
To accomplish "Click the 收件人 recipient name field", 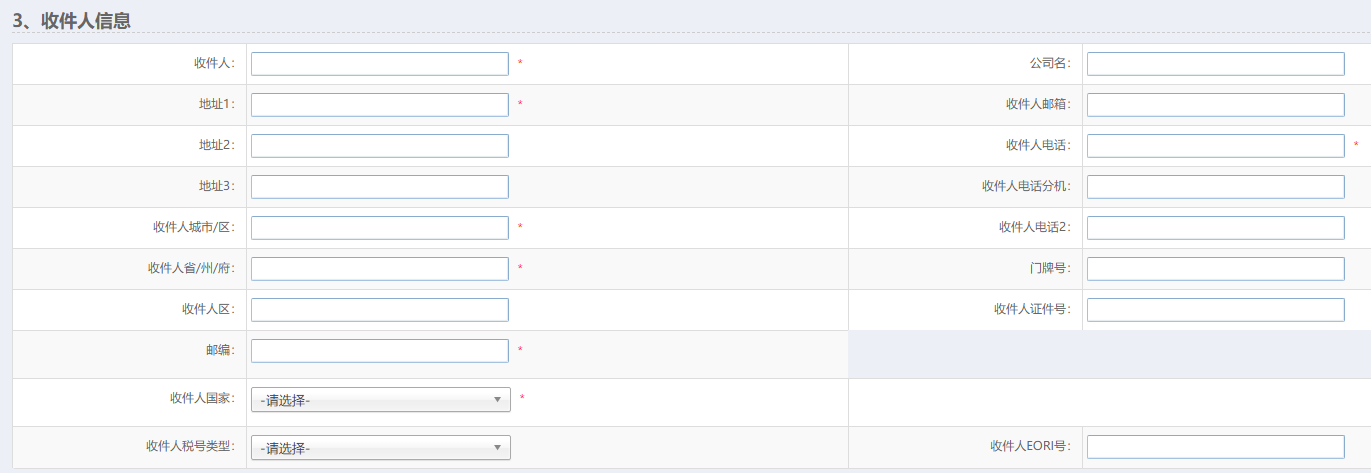I will [379, 64].
